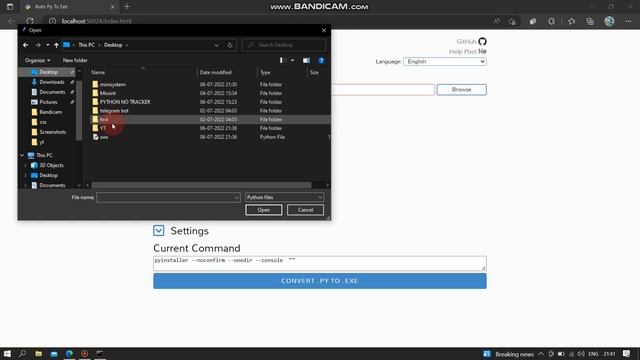Click the Search Desktop field
The image size is (640, 360).
tap(284, 45)
